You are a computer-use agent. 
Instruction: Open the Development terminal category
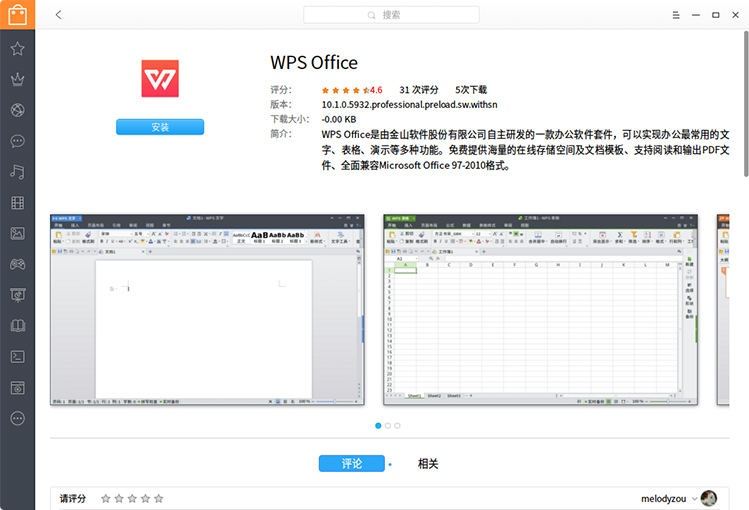17,356
